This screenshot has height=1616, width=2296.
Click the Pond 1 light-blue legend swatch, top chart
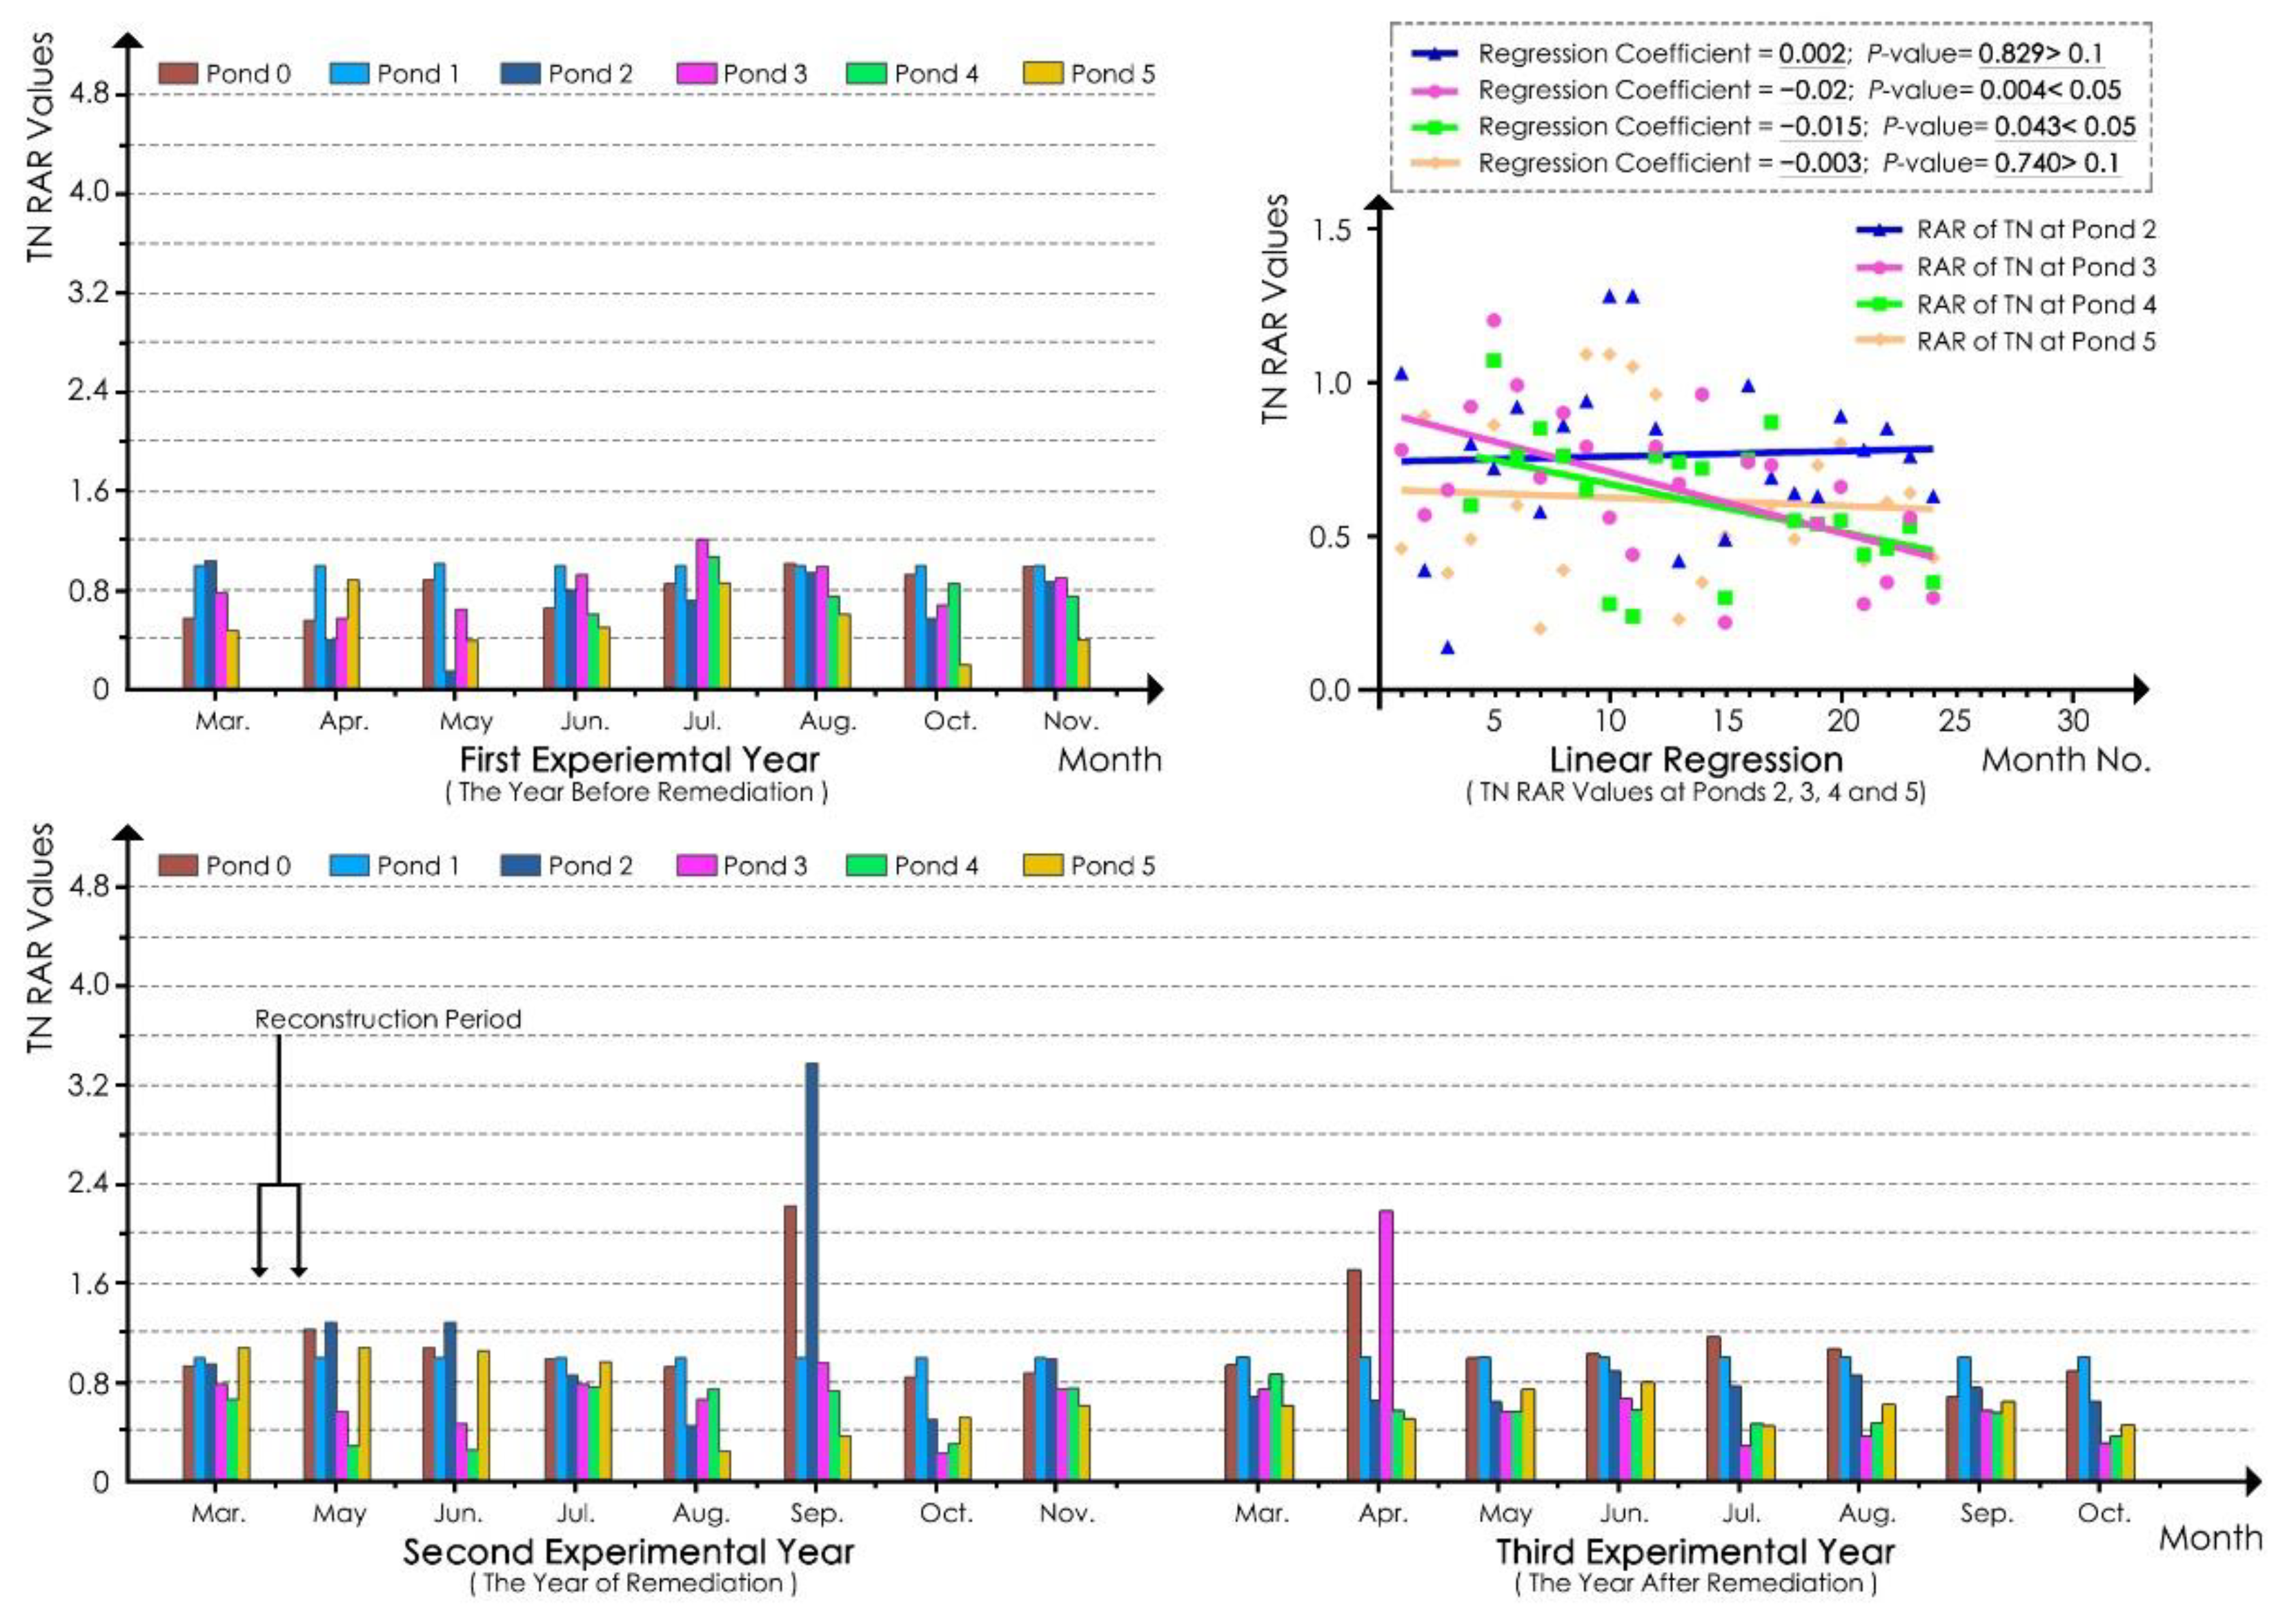click(x=349, y=74)
